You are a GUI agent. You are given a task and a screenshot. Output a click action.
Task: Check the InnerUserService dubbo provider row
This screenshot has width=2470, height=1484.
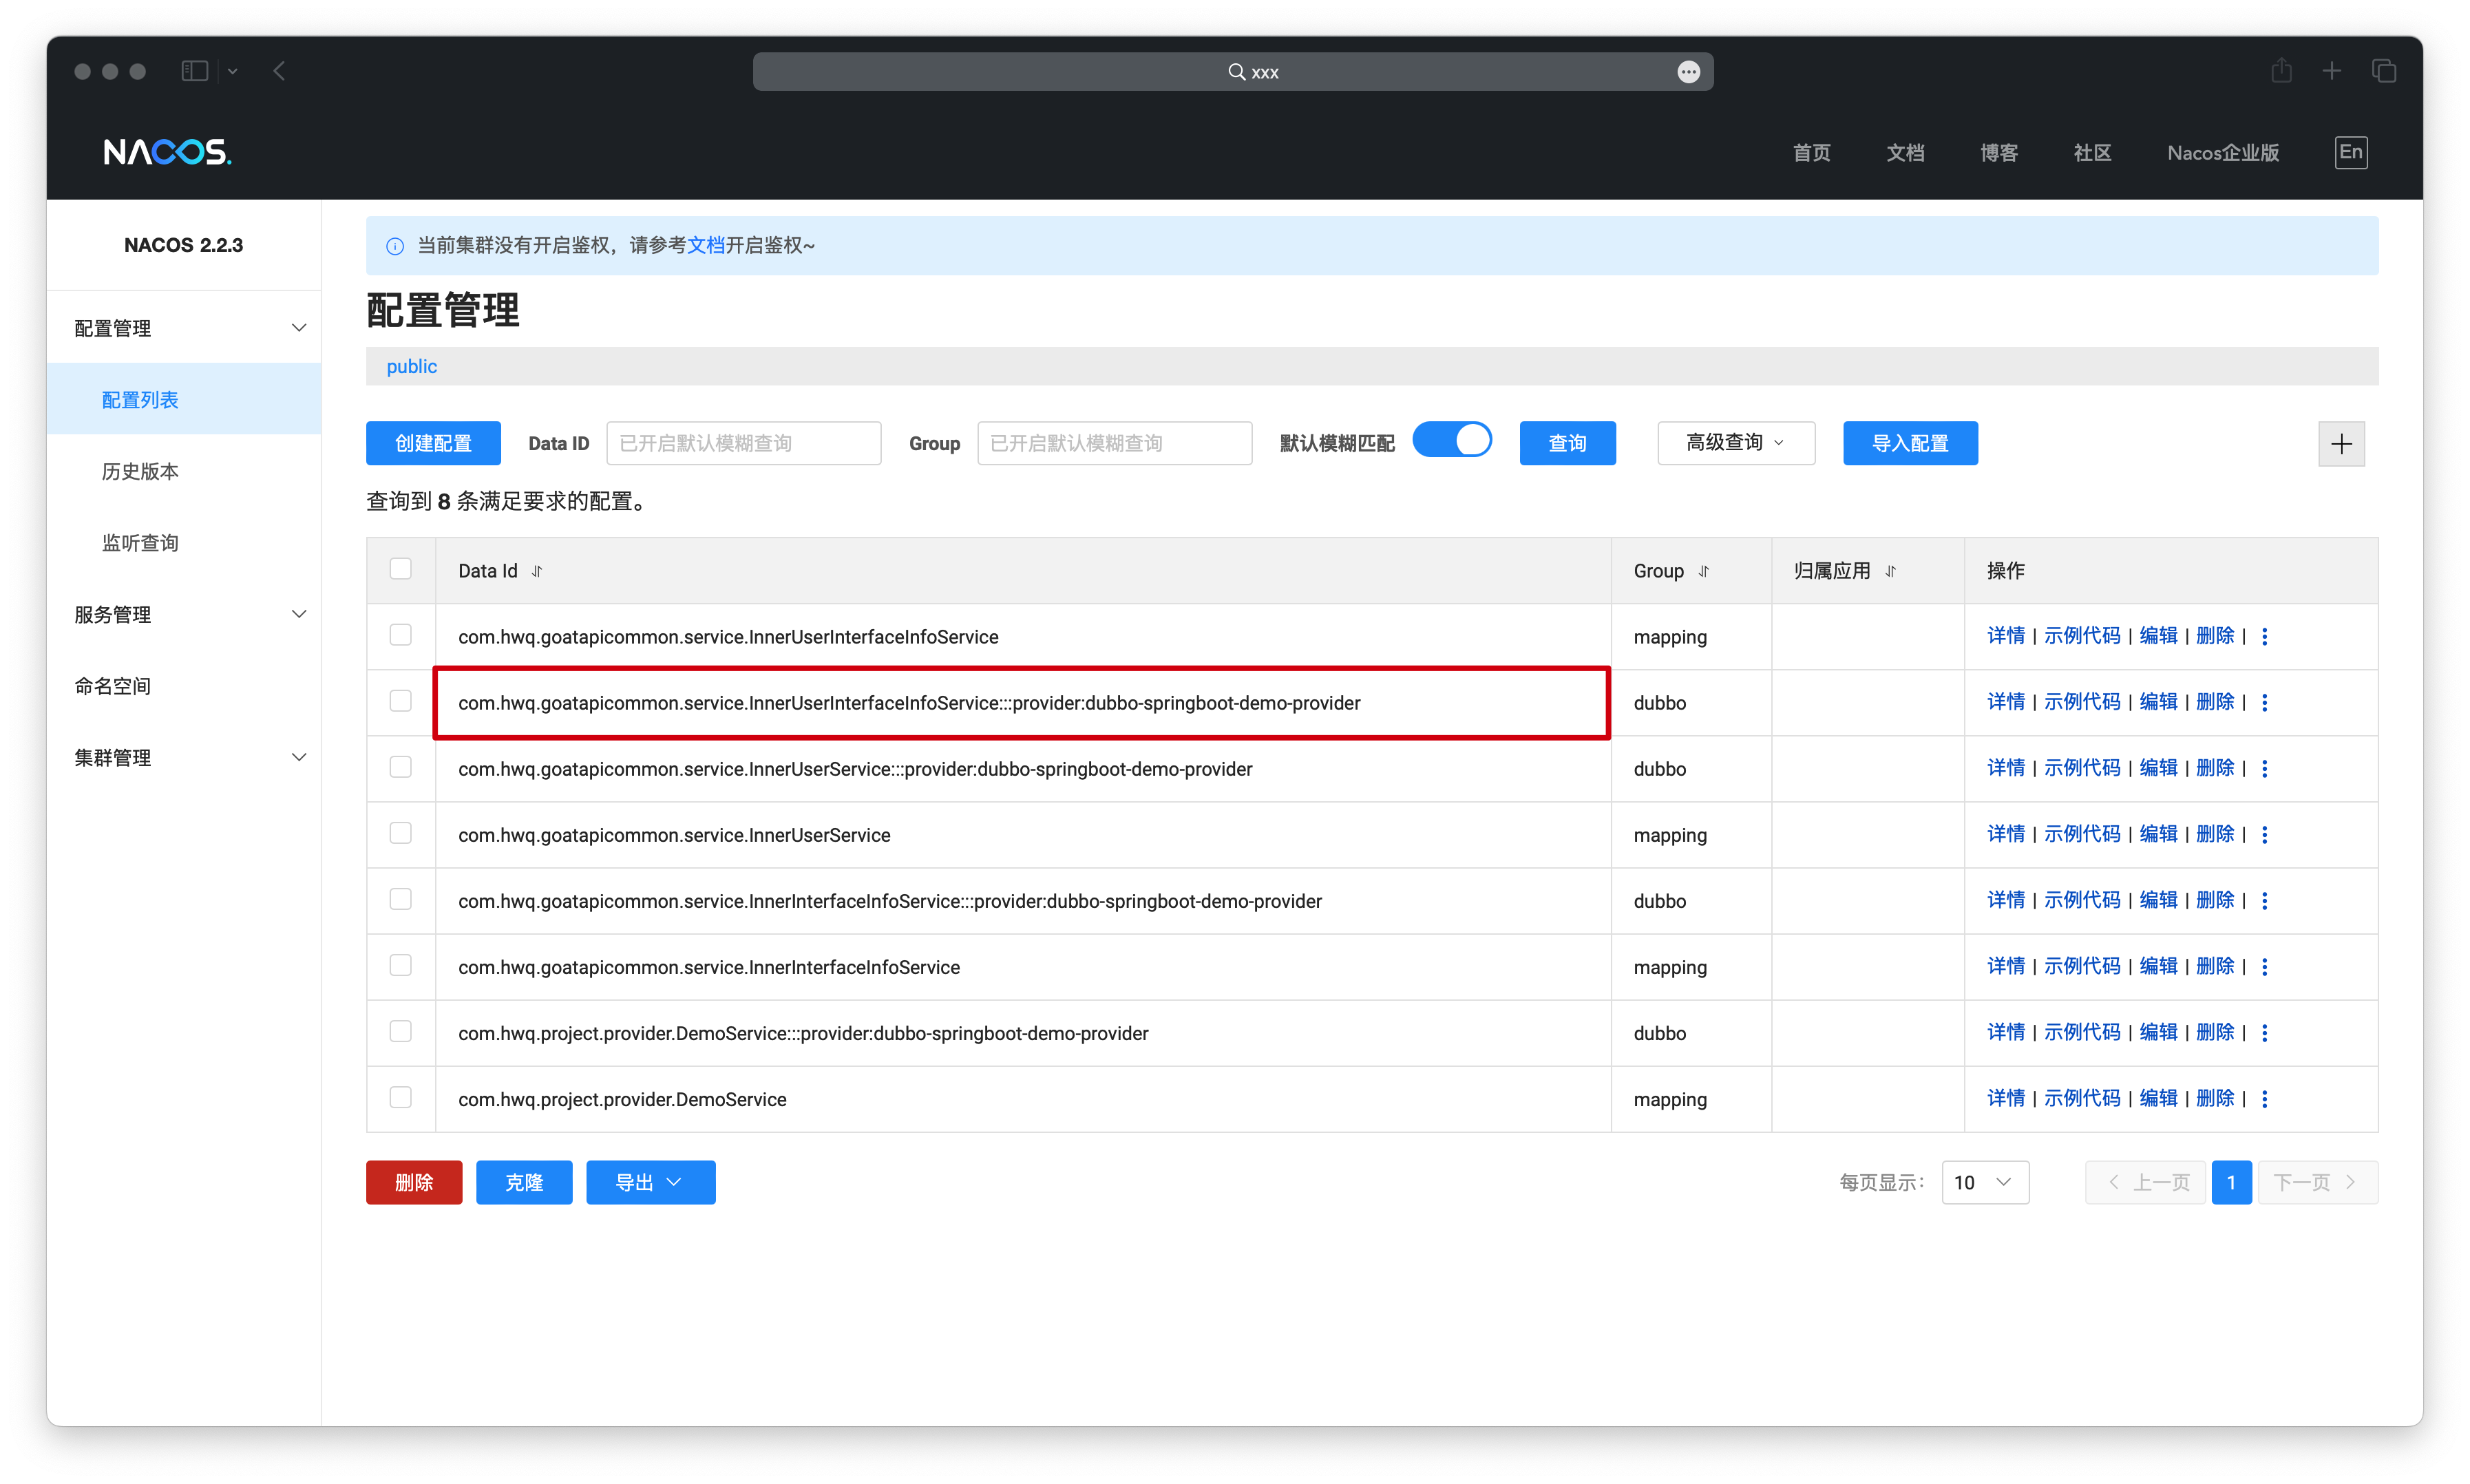(401, 767)
